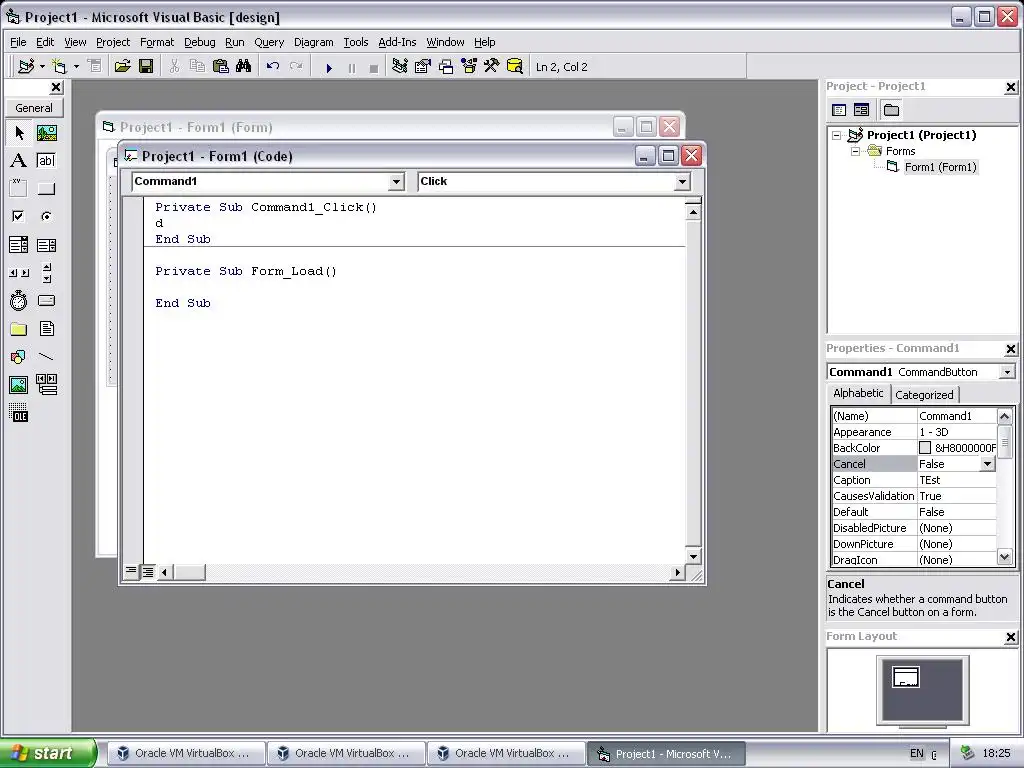Open Object Browser from toolbar
This screenshot has height=768, width=1024.
pyautogui.click(x=469, y=67)
